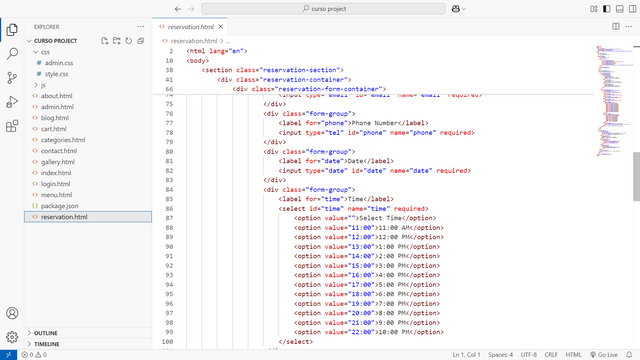Viewport: 640px width, 360px height.
Task: Go forward using the navigation arrow
Action: point(191,9)
